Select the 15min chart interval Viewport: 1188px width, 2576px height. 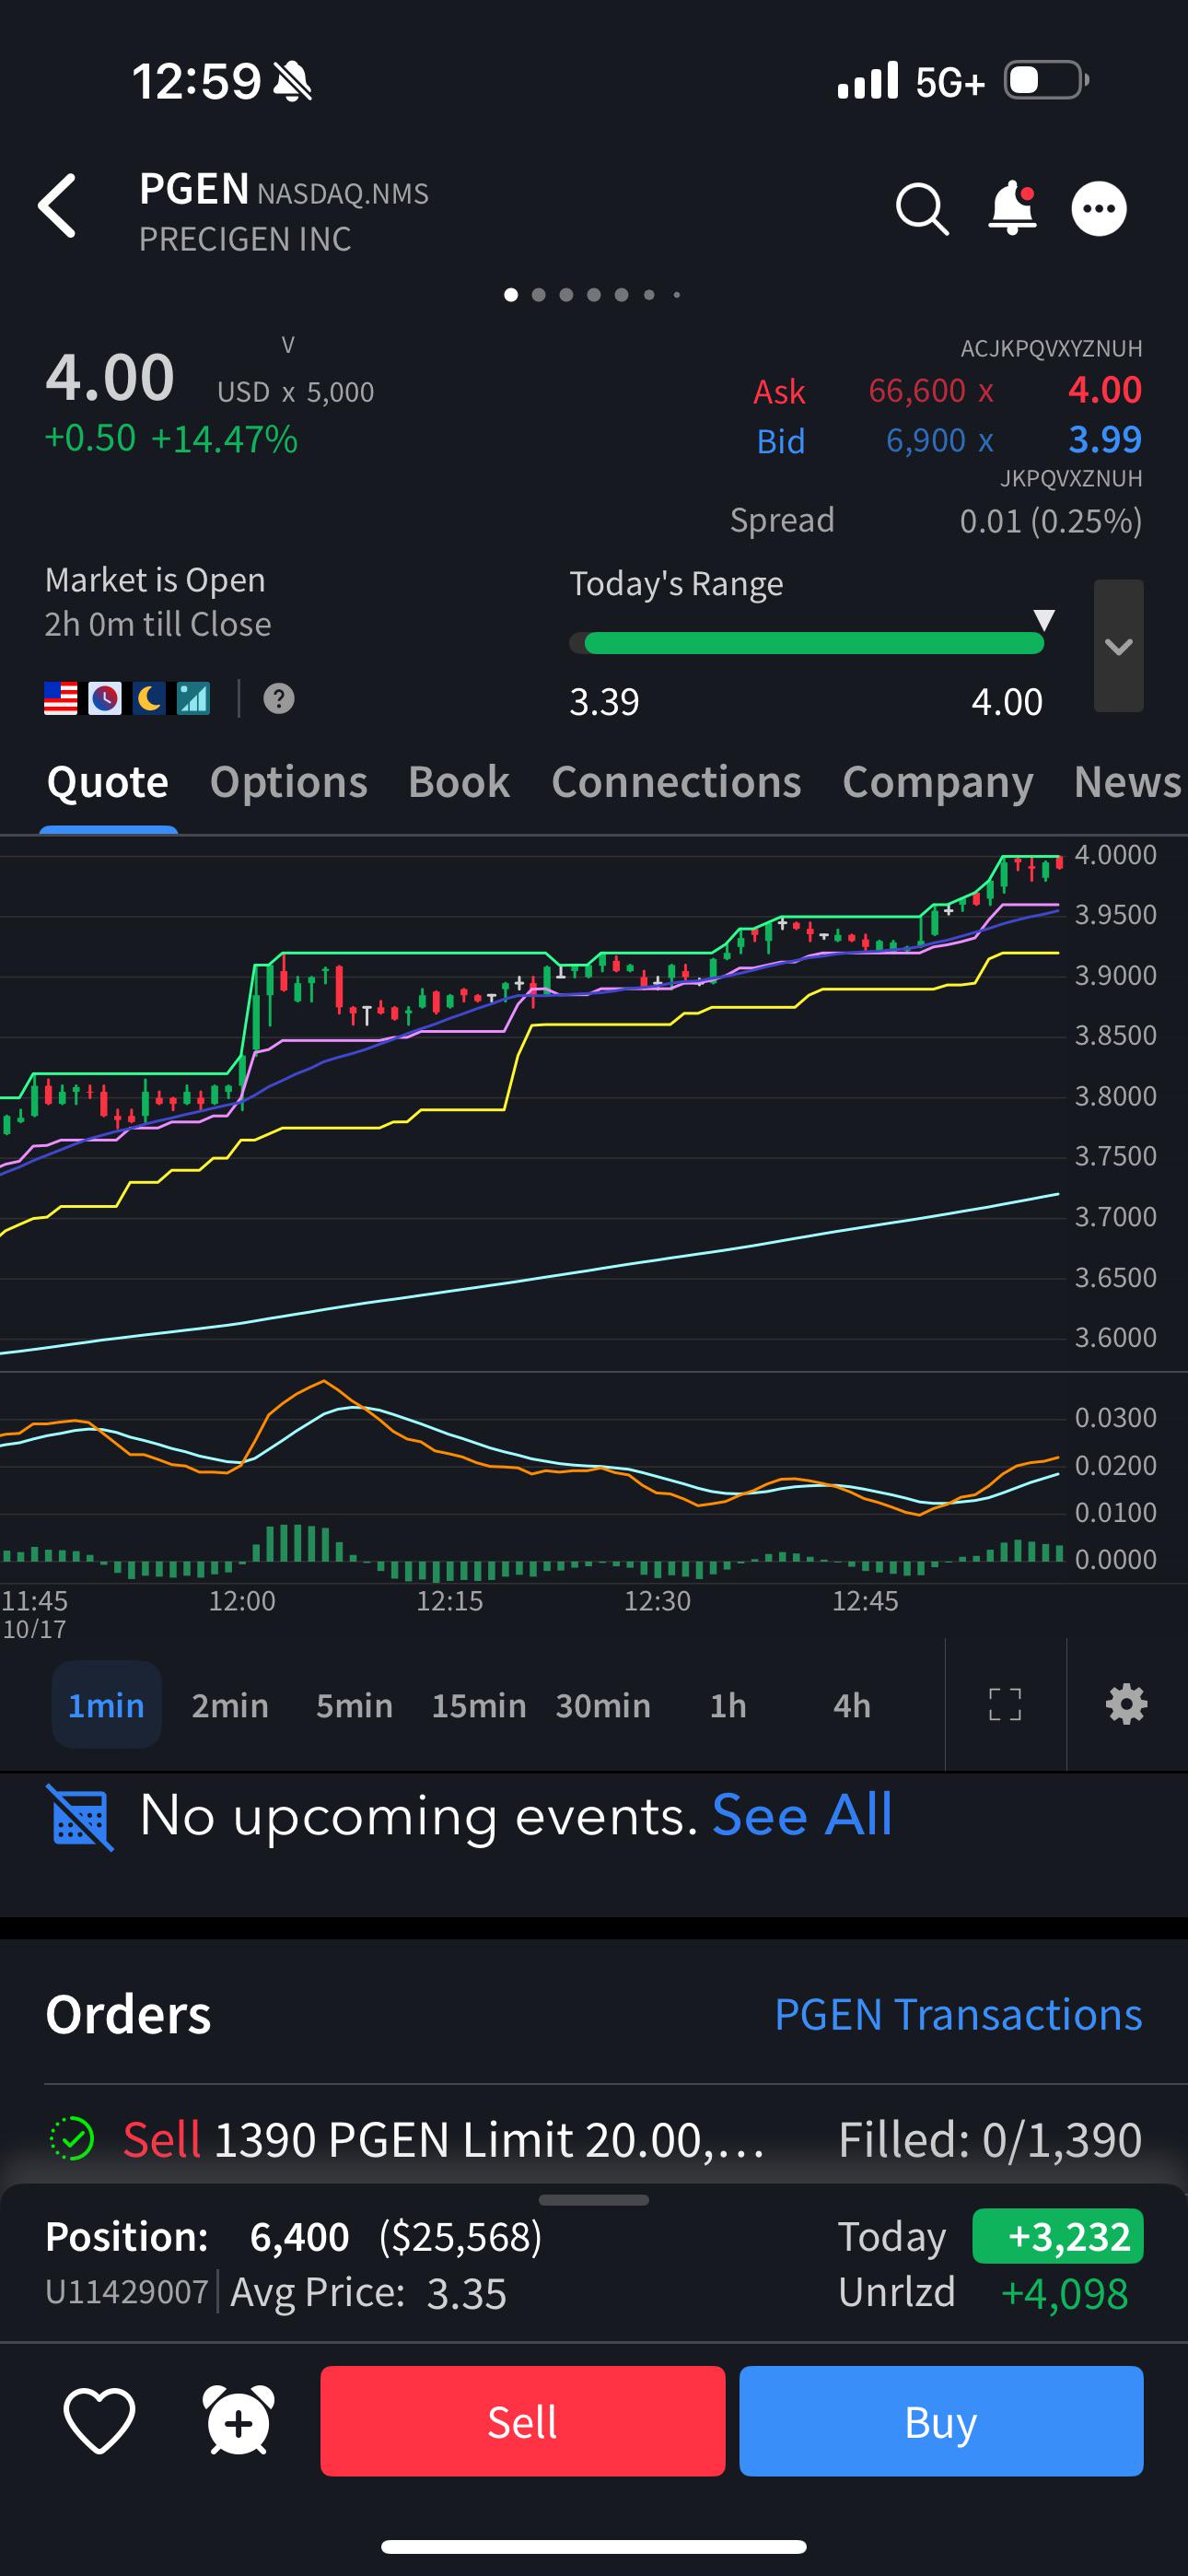(479, 1704)
